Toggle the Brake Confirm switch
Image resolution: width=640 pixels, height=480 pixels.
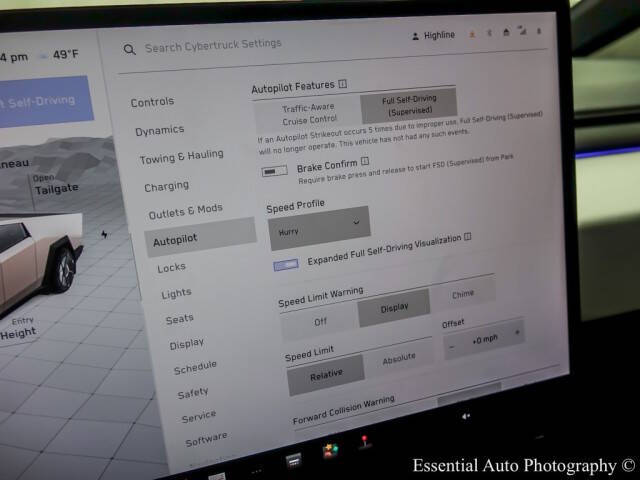(x=274, y=171)
